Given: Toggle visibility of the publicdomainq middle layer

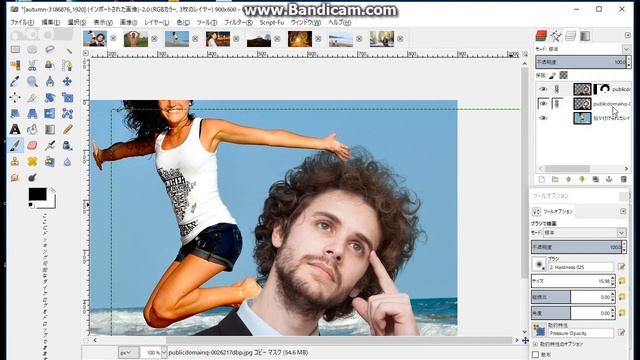Looking at the screenshot, I should [x=543, y=104].
